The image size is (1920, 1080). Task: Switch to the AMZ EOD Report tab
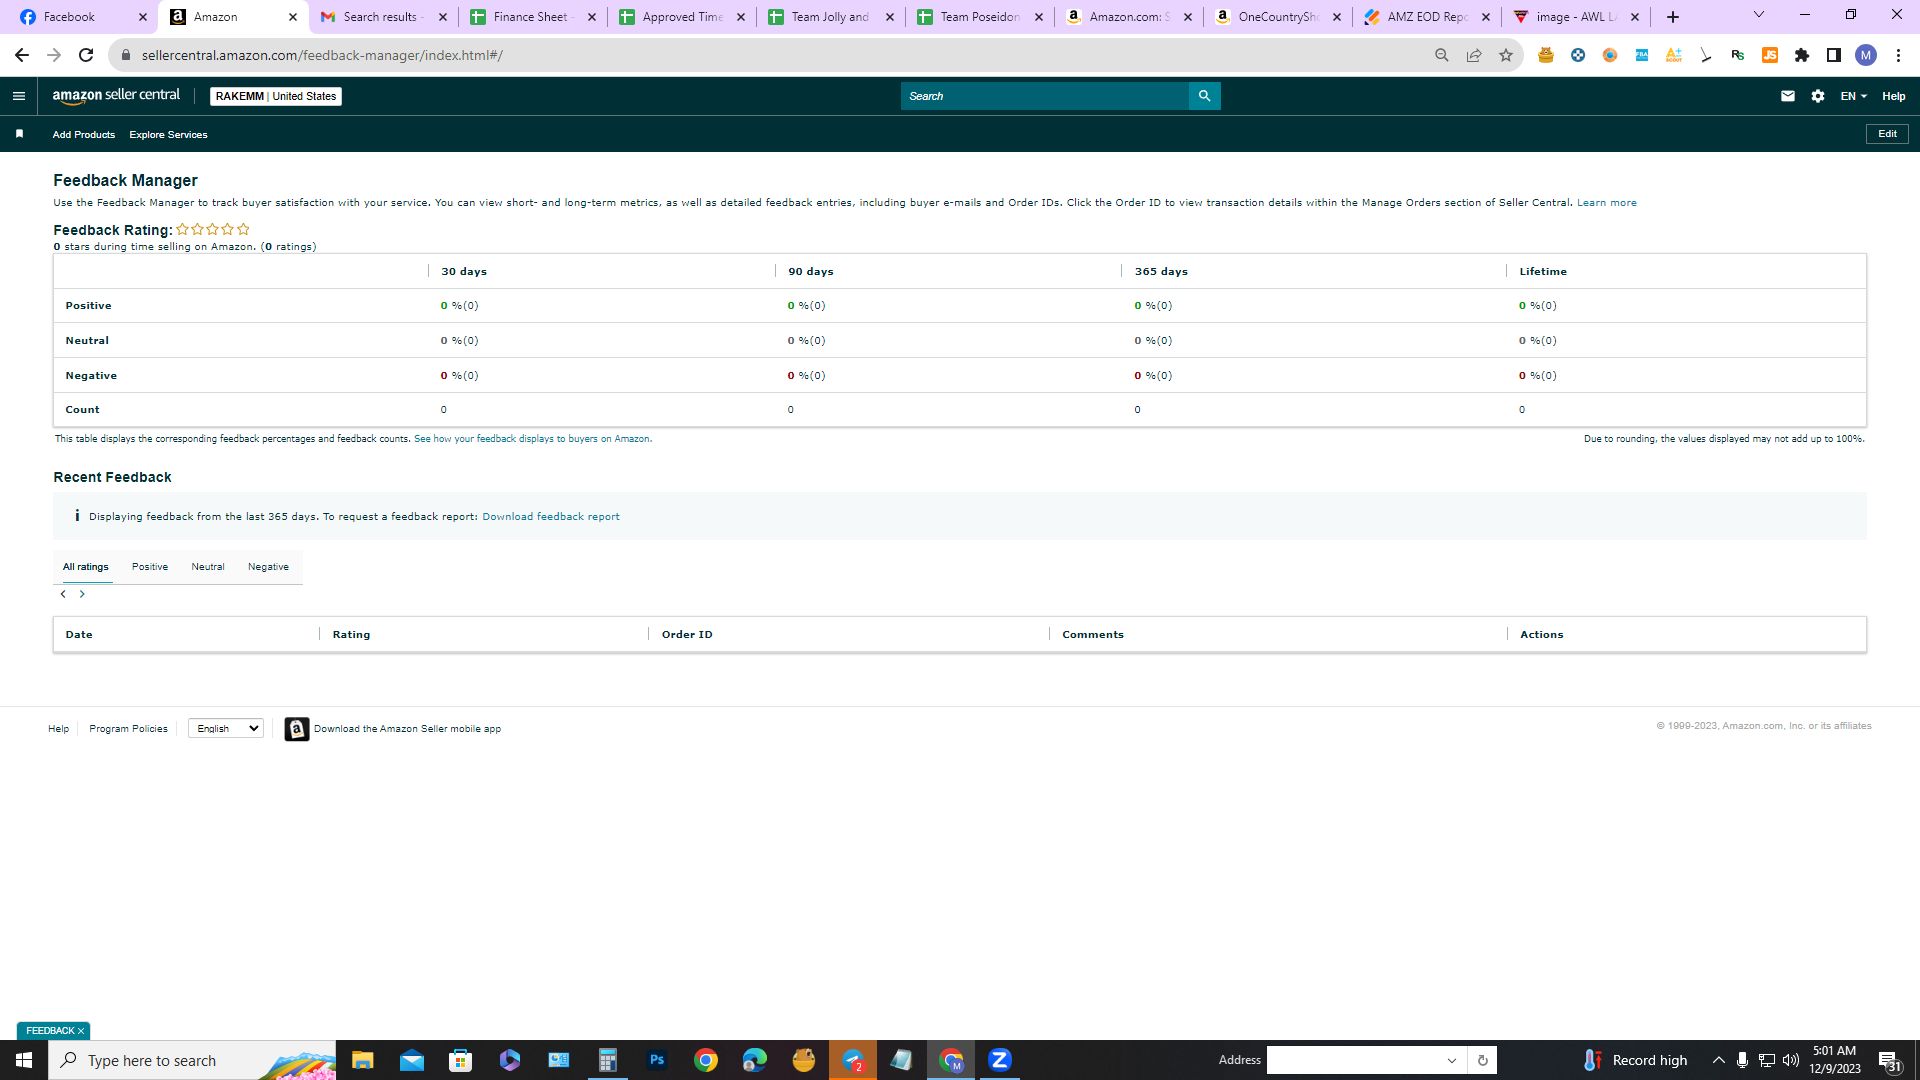[1427, 17]
